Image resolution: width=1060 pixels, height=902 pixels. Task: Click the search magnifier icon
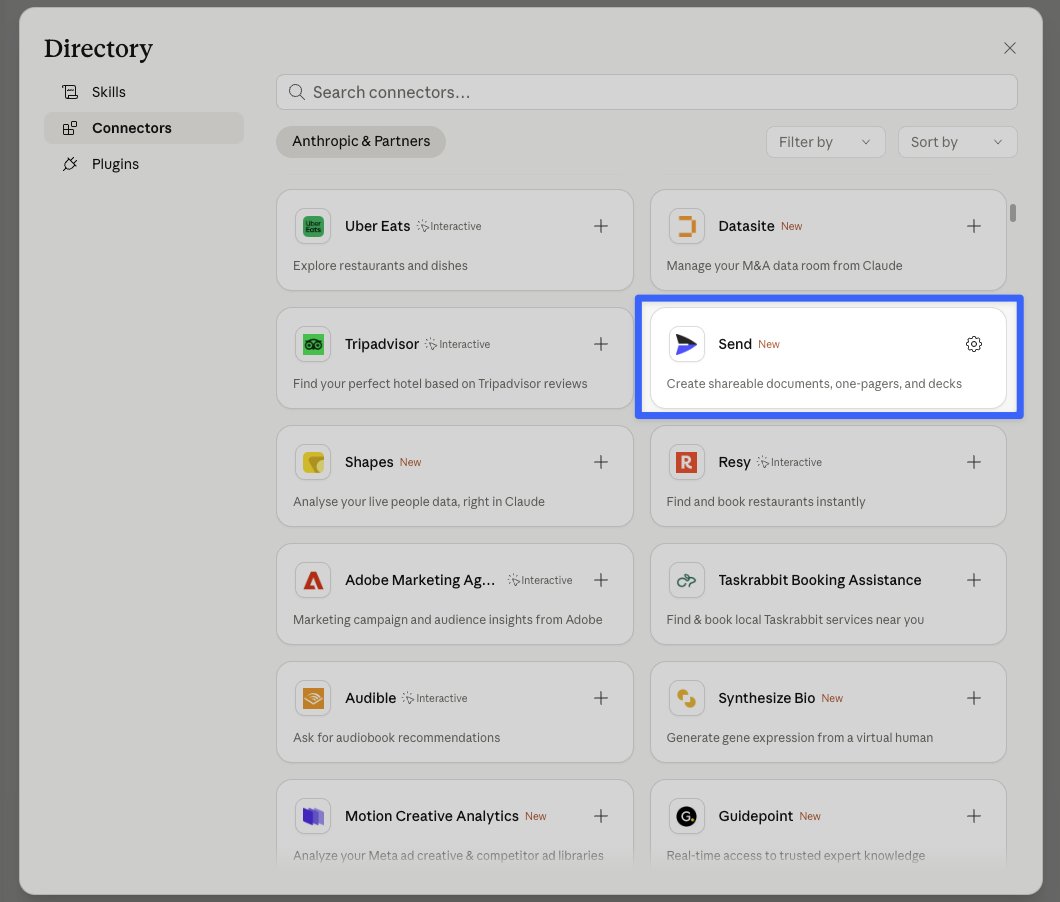297,92
